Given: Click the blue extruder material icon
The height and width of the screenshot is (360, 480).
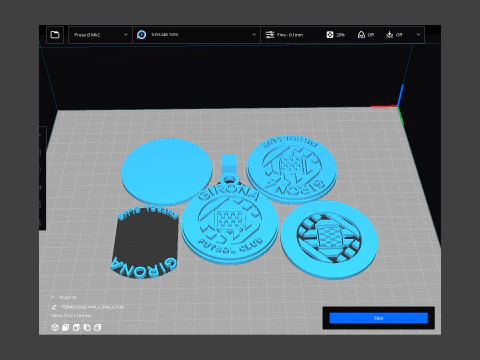Looking at the screenshot, I should [x=141, y=35].
